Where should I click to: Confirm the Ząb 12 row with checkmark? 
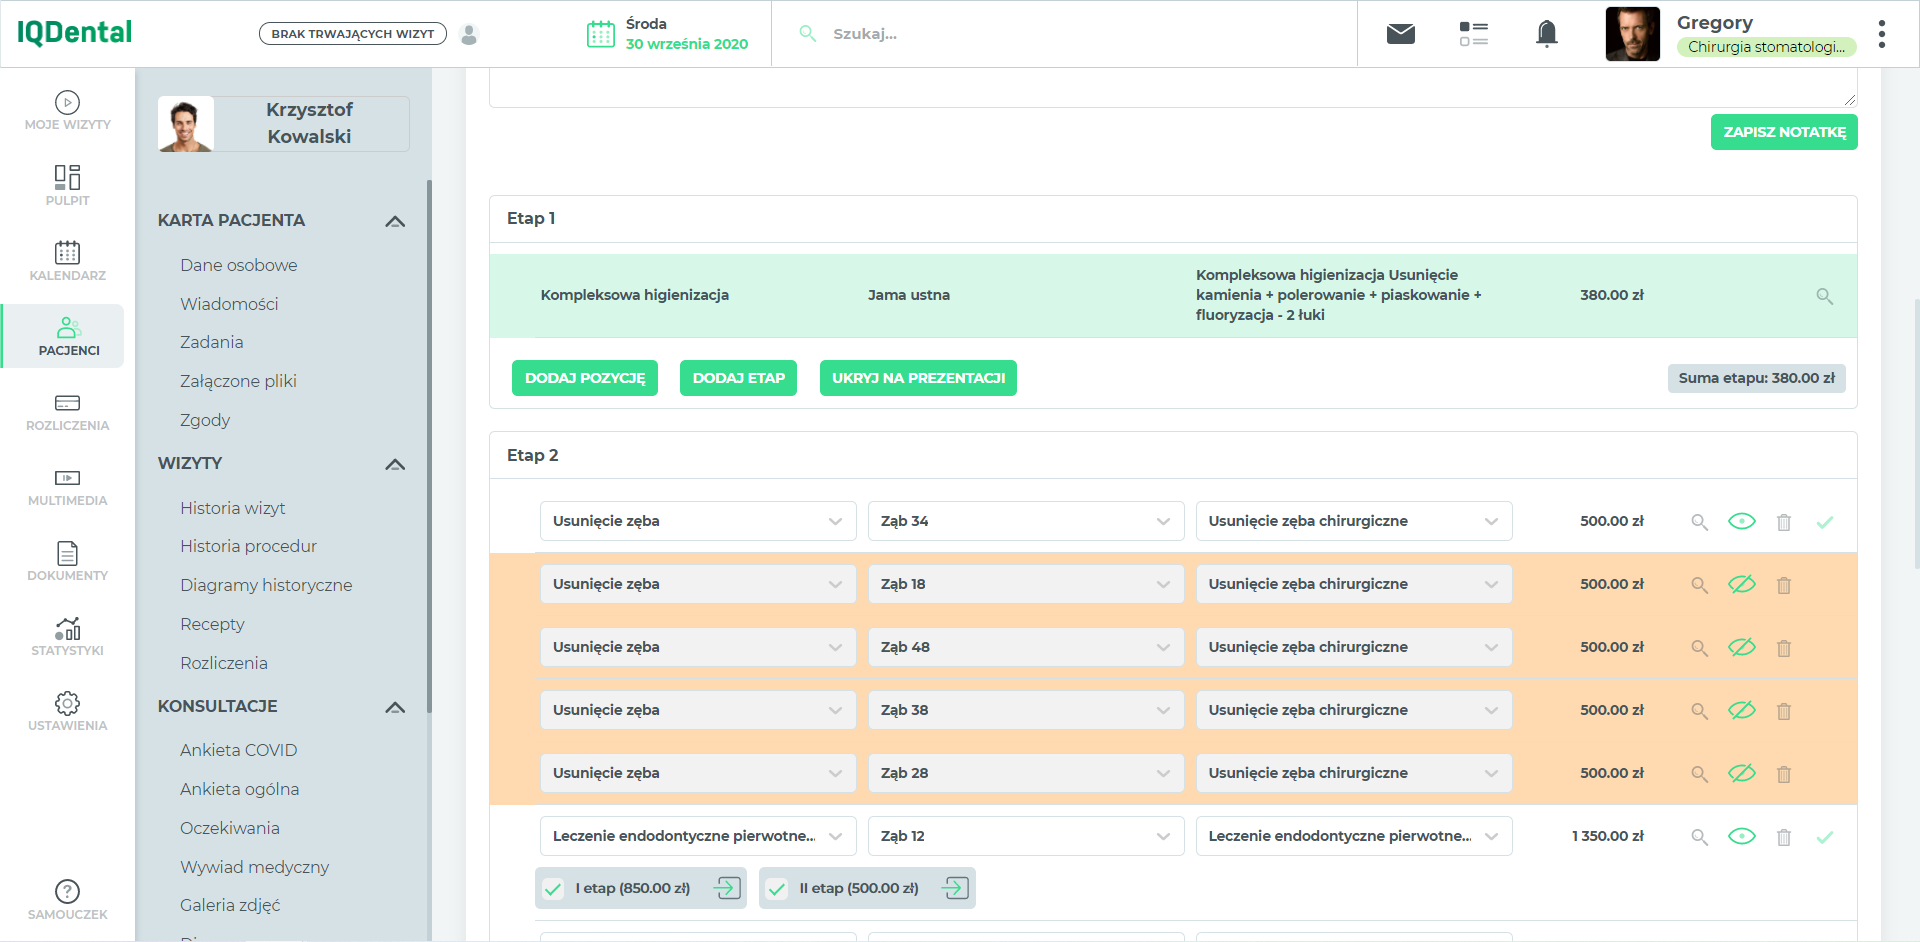[1825, 837]
